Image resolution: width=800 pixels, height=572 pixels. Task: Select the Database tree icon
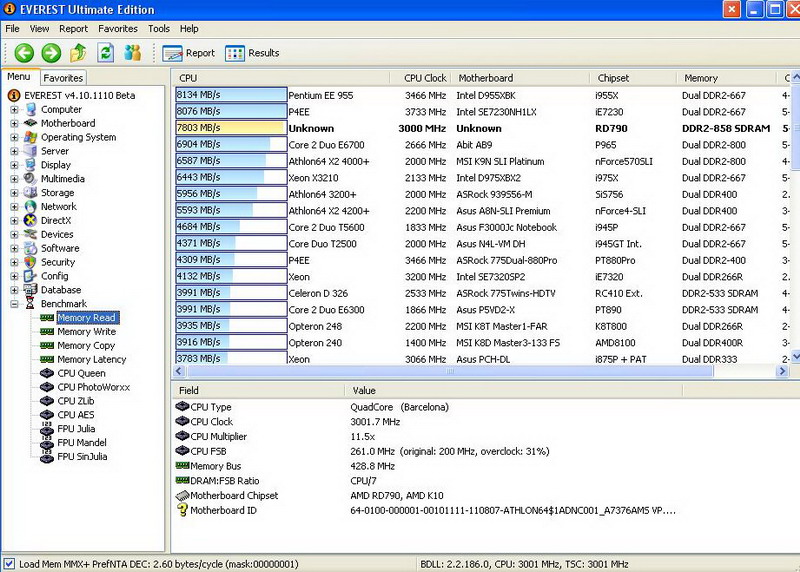(31, 289)
